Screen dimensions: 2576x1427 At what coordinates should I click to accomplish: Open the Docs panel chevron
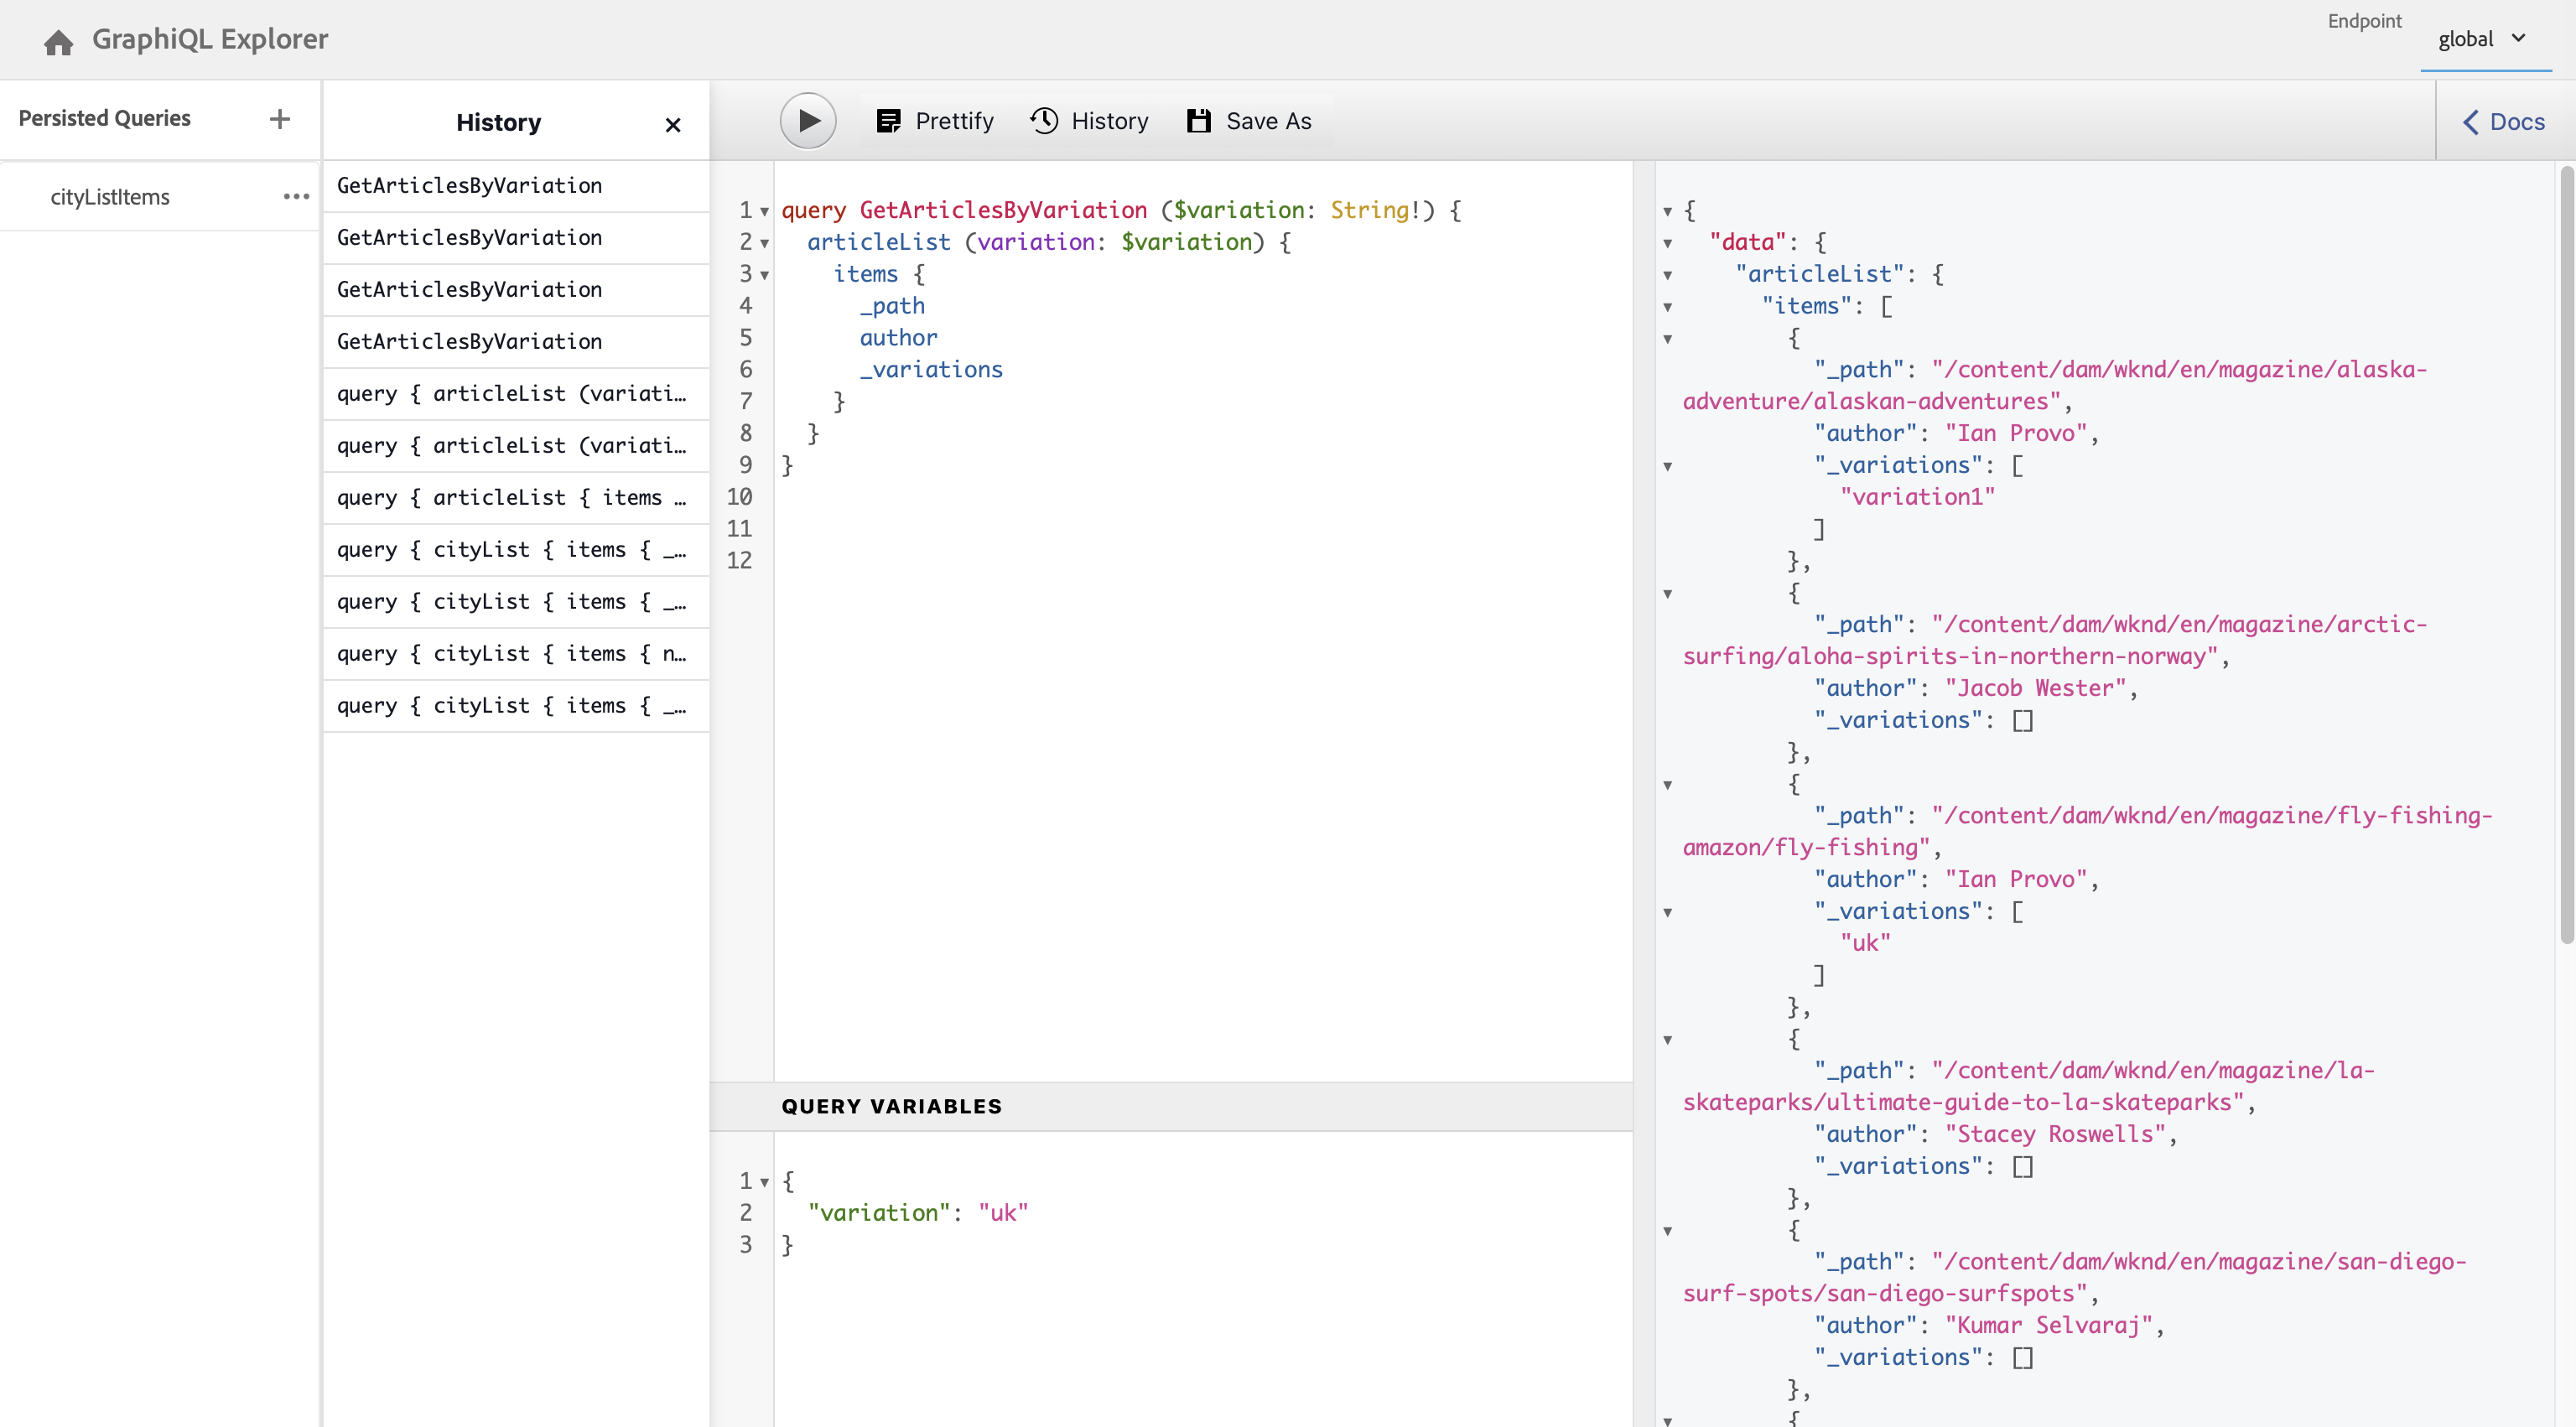click(2471, 122)
